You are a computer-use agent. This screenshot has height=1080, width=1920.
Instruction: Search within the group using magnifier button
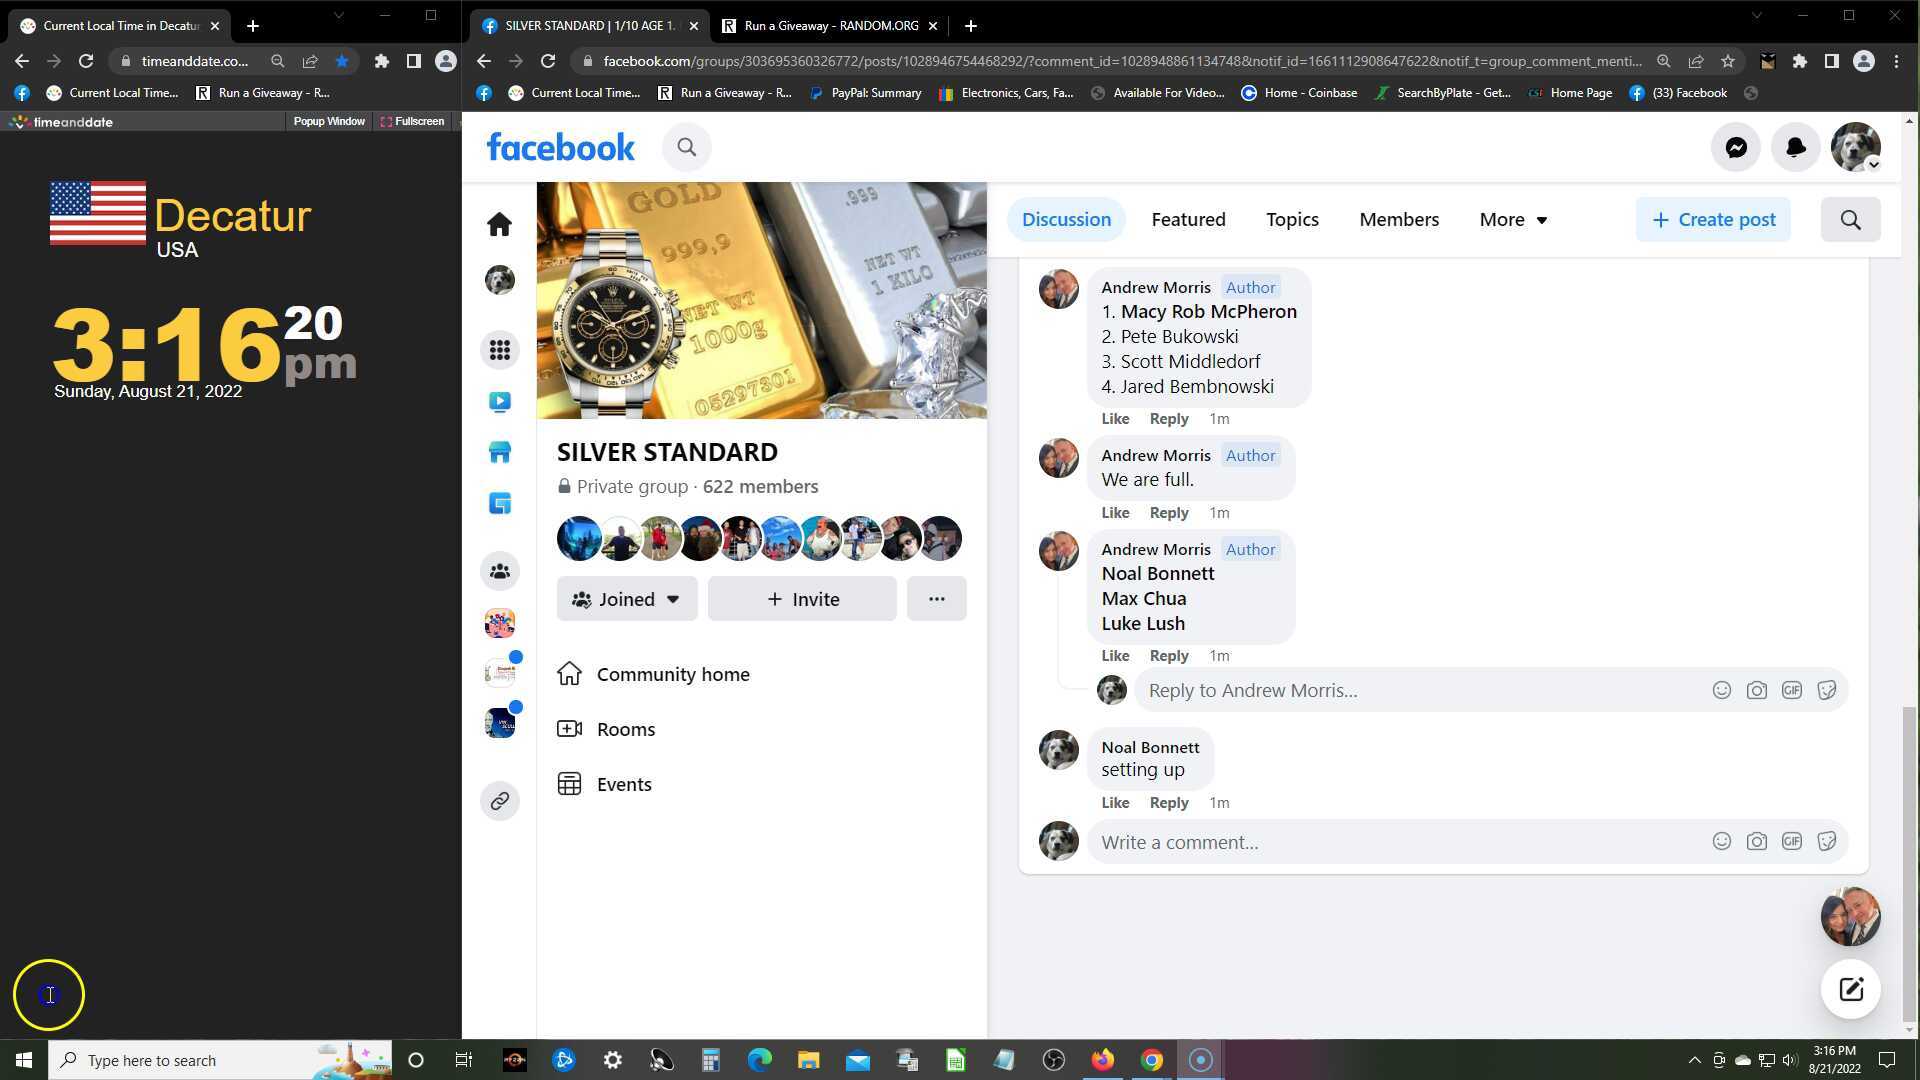[x=1850, y=220]
